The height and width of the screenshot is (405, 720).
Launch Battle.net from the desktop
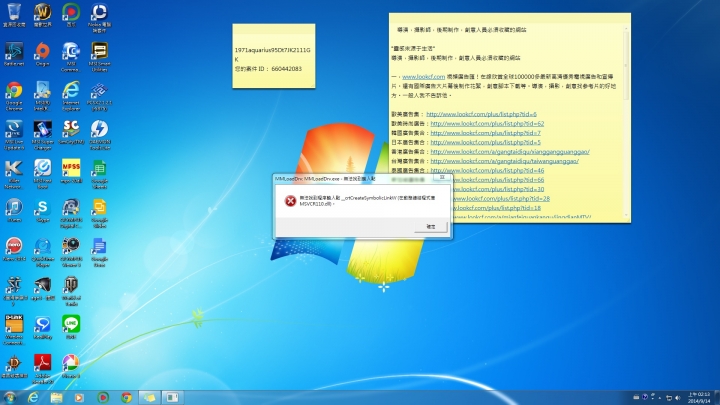[14, 55]
